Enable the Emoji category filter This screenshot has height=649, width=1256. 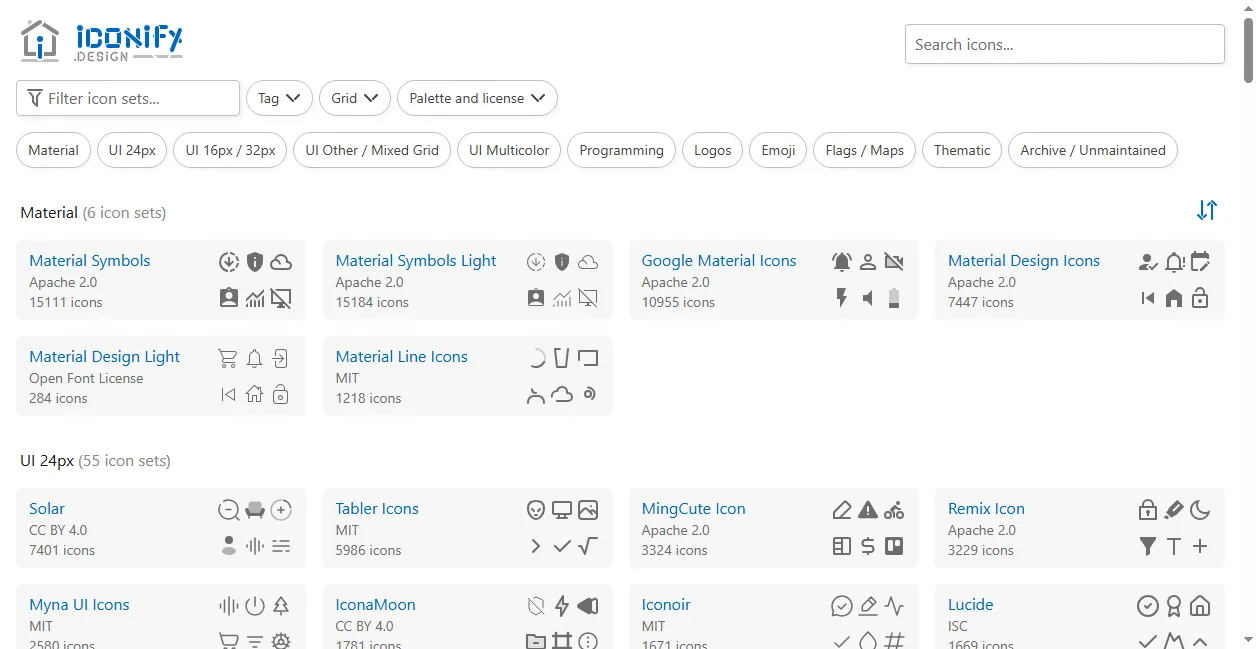click(778, 150)
